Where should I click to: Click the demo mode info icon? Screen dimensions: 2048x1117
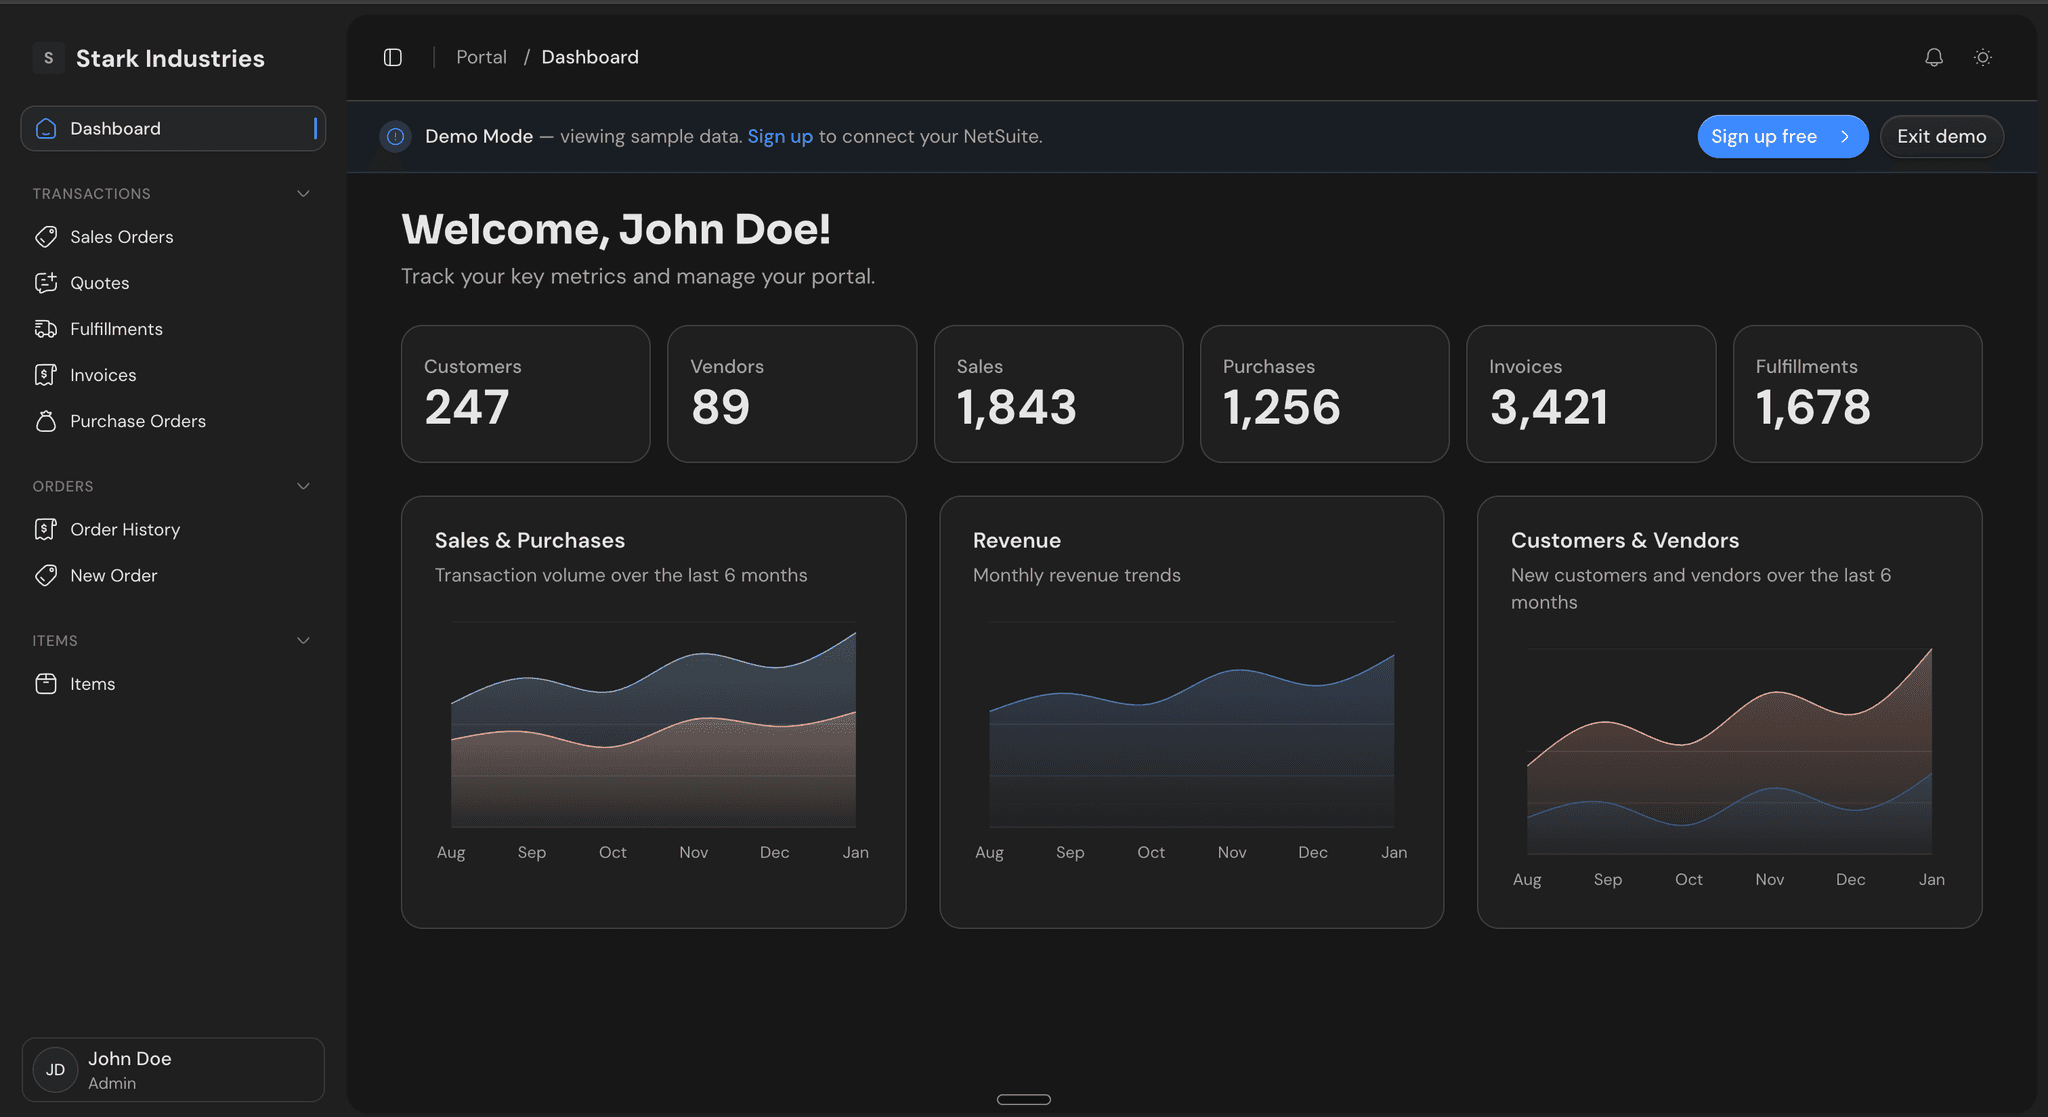click(x=396, y=136)
